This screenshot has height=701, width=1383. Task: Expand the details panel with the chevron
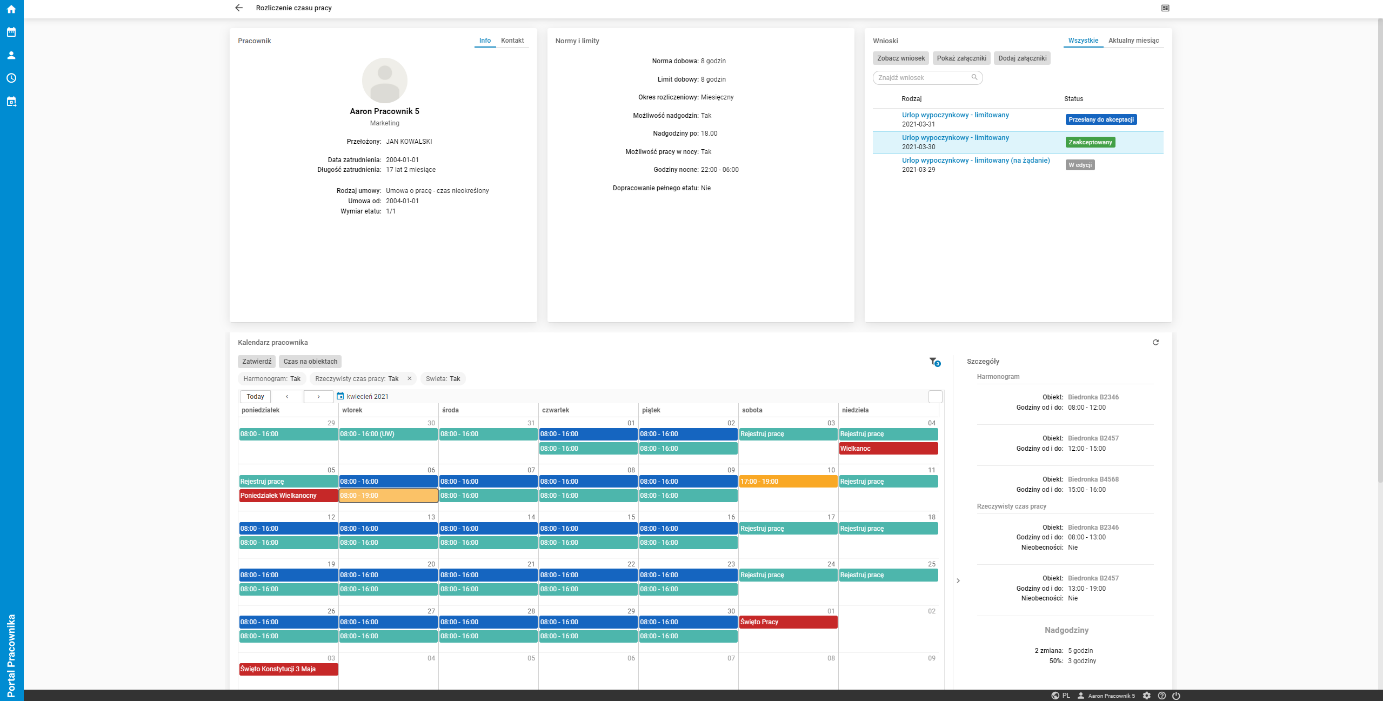pyautogui.click(x=958, y=580)
